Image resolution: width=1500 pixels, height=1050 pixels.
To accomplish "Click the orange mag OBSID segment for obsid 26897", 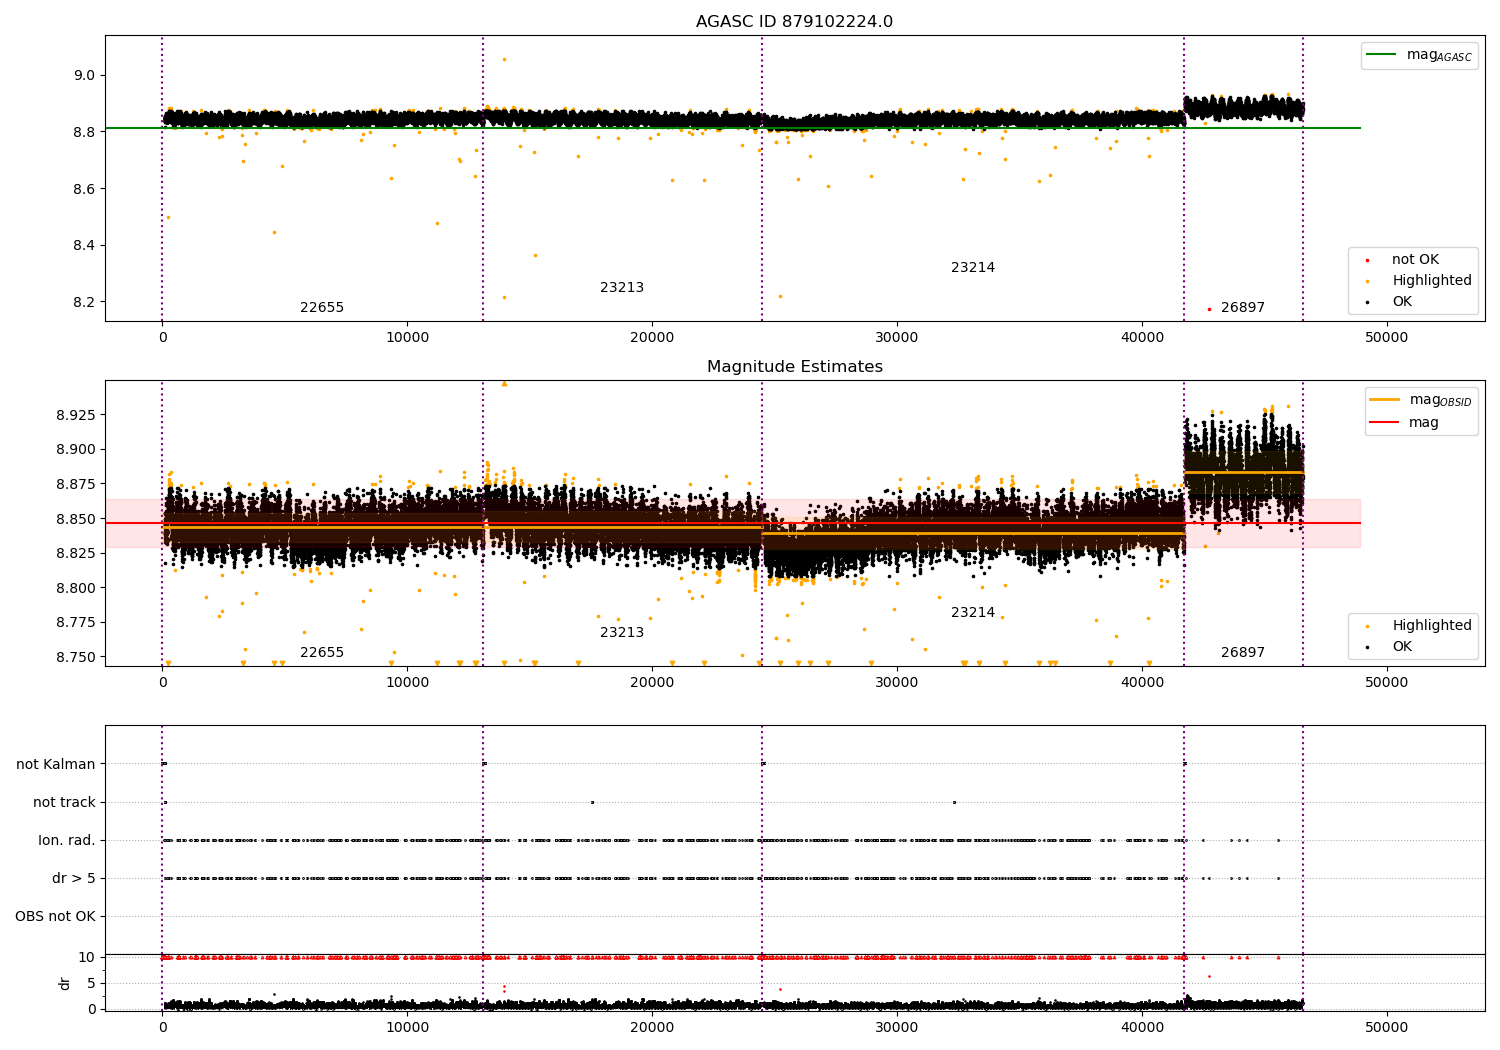I will [1243, 472].
